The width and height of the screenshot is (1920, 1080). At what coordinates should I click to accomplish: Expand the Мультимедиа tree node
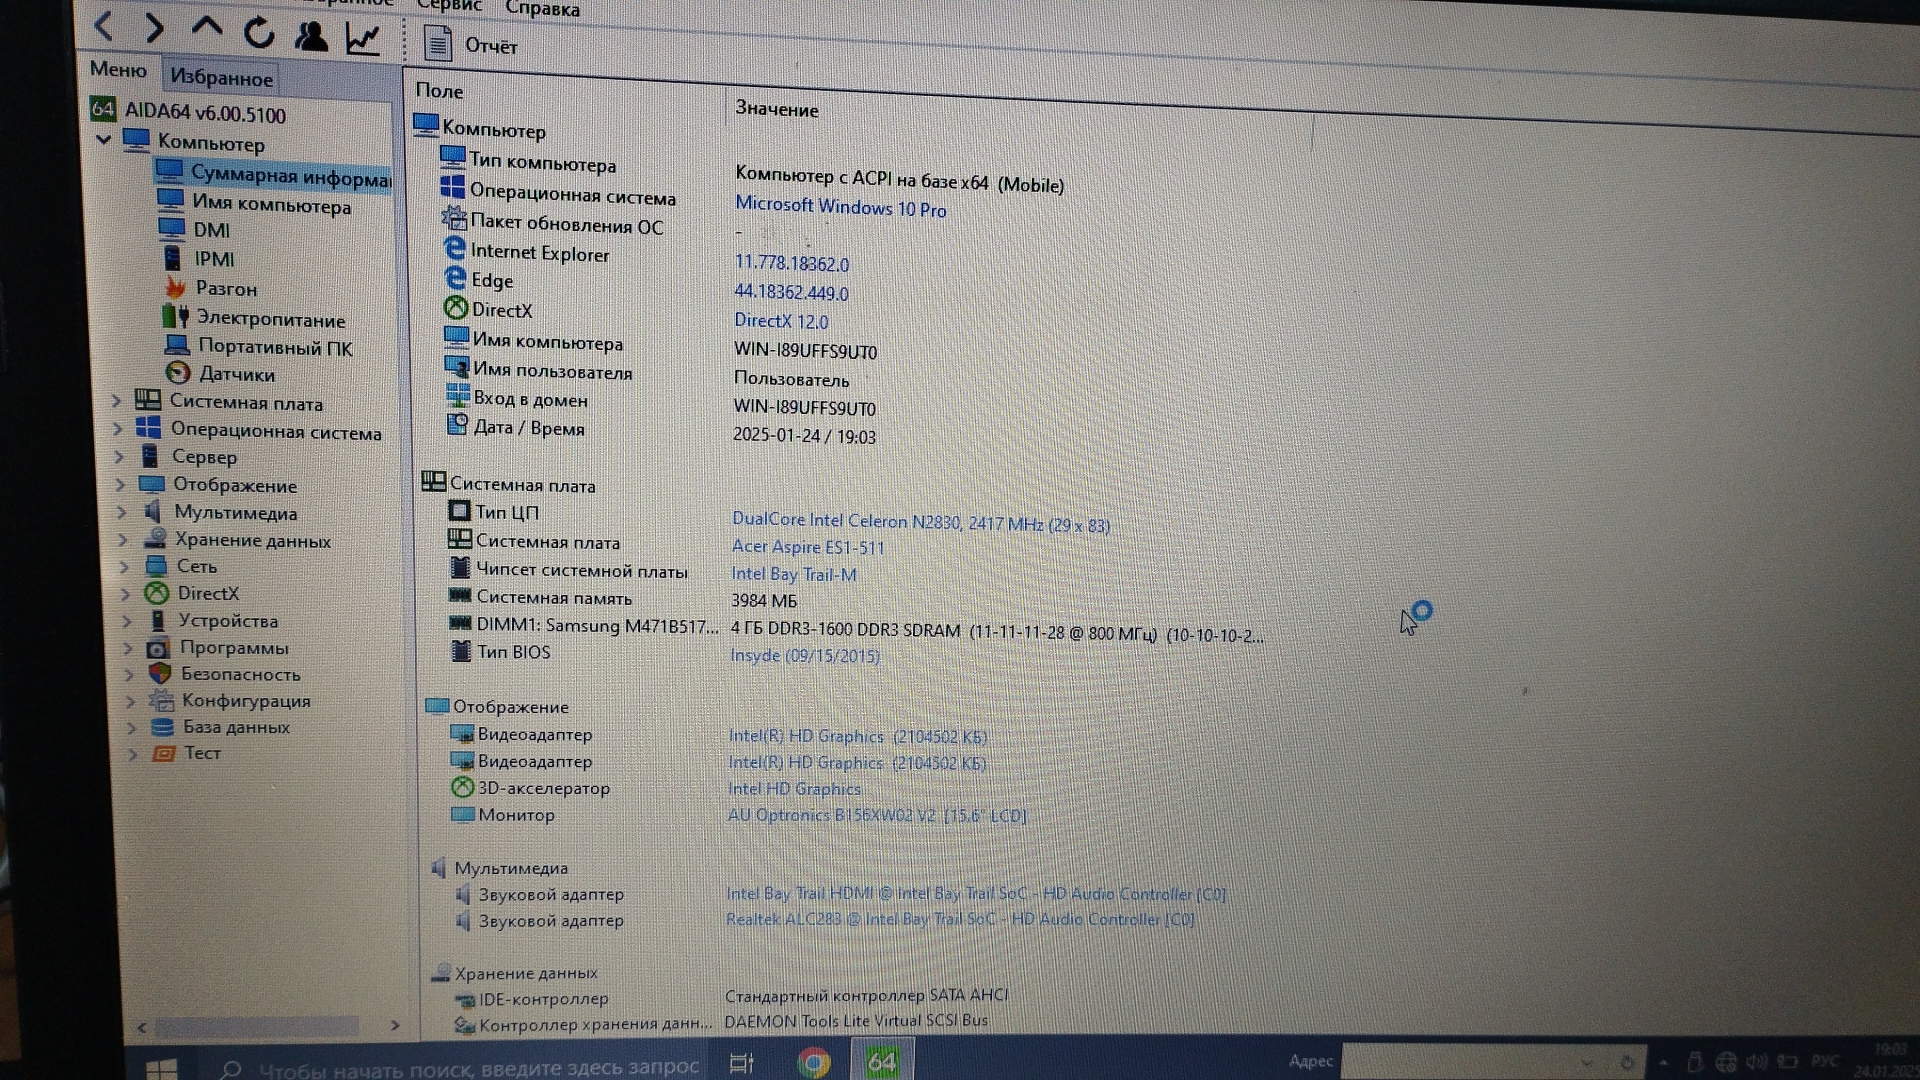122,512
